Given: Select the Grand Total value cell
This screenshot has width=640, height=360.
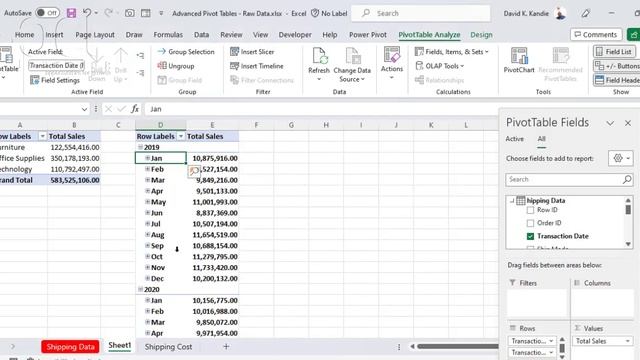Looking at the screenshot, I should point(74,180).
